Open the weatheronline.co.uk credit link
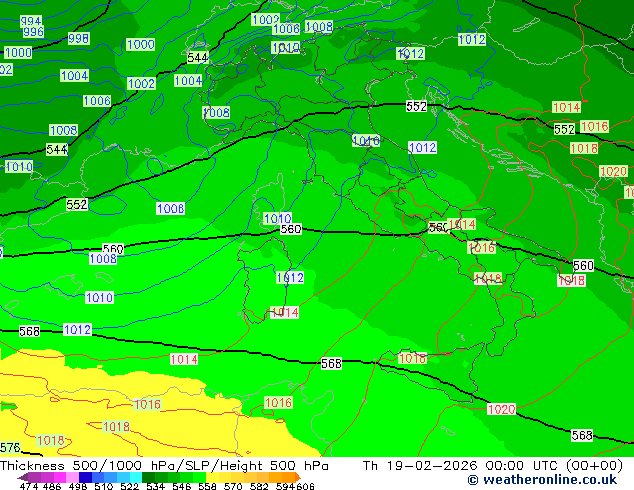Viewport: 634px width, 490px height. point(542,480)
